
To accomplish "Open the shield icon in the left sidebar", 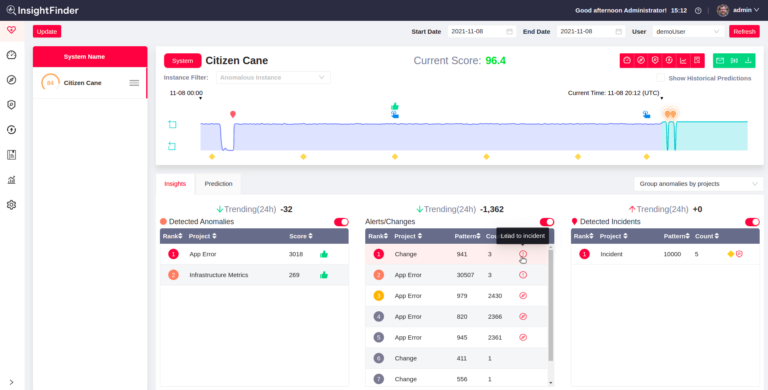I will tap(11, 105).
